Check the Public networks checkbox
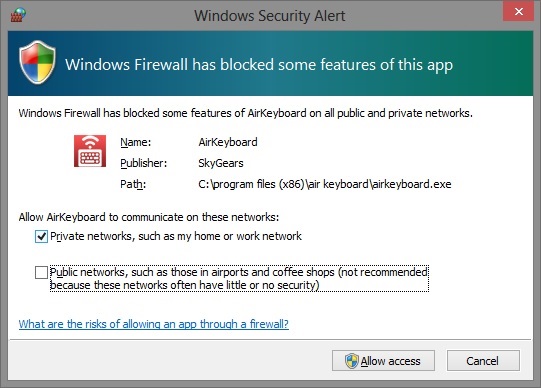 41,272
